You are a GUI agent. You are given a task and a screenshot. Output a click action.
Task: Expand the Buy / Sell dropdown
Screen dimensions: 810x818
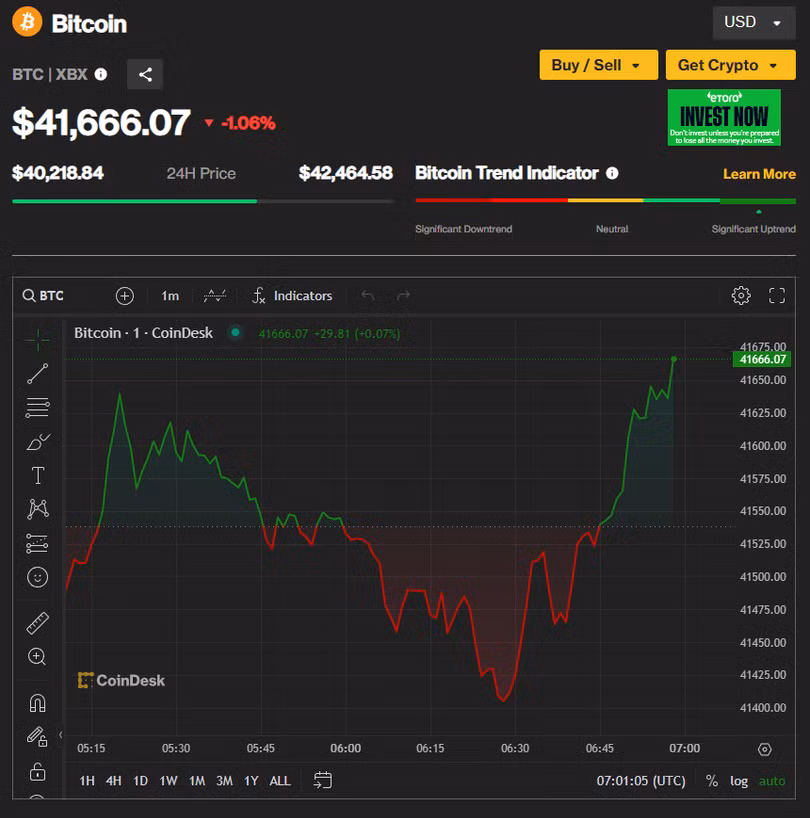coord(598,65)
